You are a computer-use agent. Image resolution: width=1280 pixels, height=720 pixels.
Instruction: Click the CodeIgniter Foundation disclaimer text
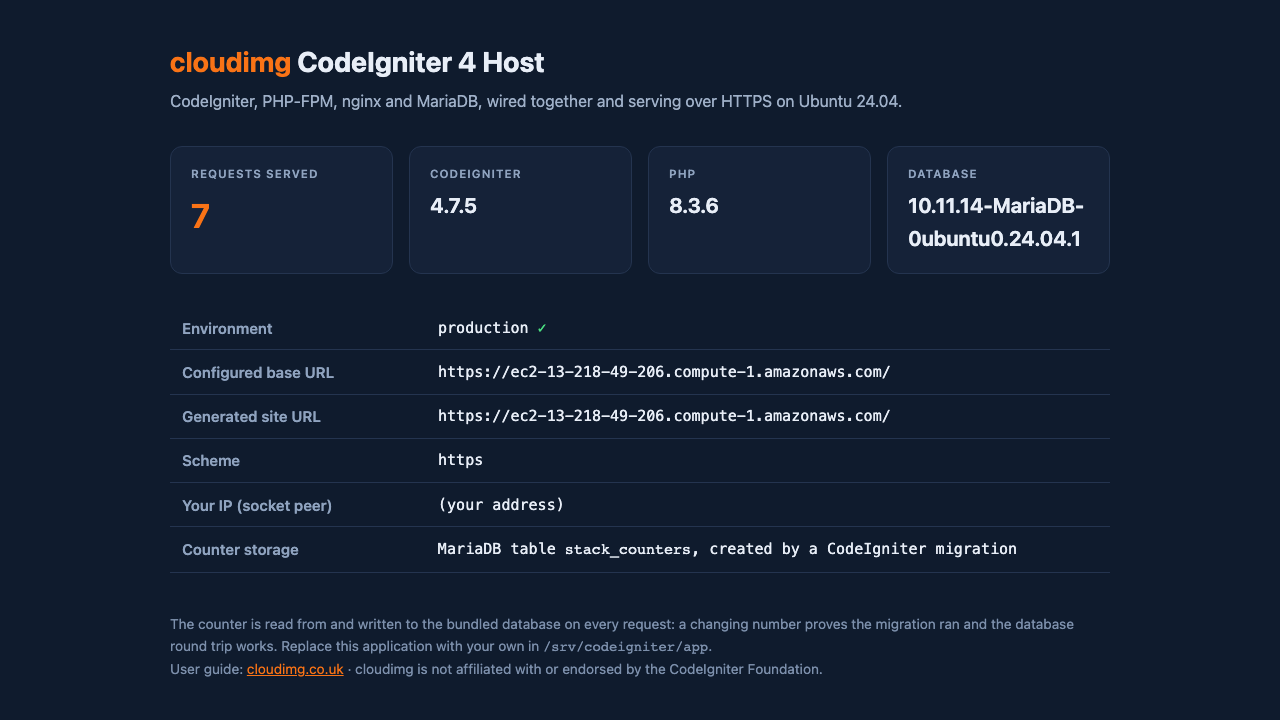(589, 669)
